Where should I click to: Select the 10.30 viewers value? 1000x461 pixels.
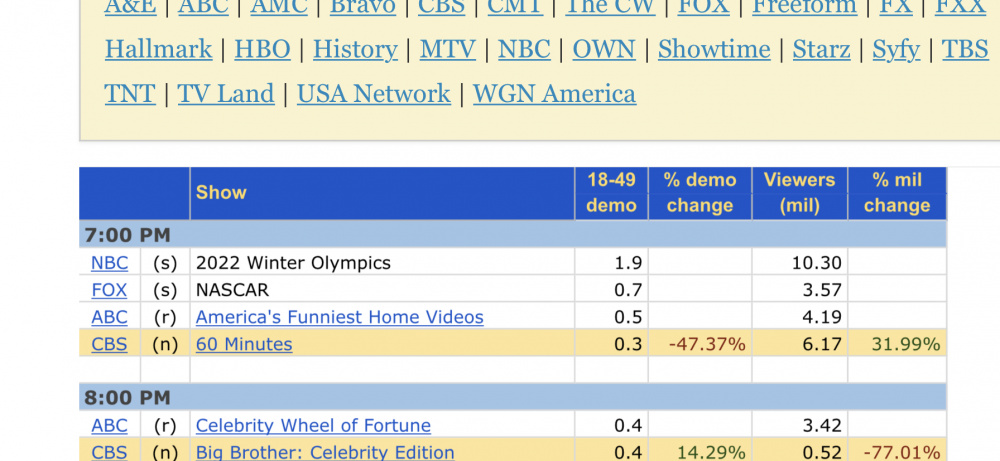[x=816, y=263]
